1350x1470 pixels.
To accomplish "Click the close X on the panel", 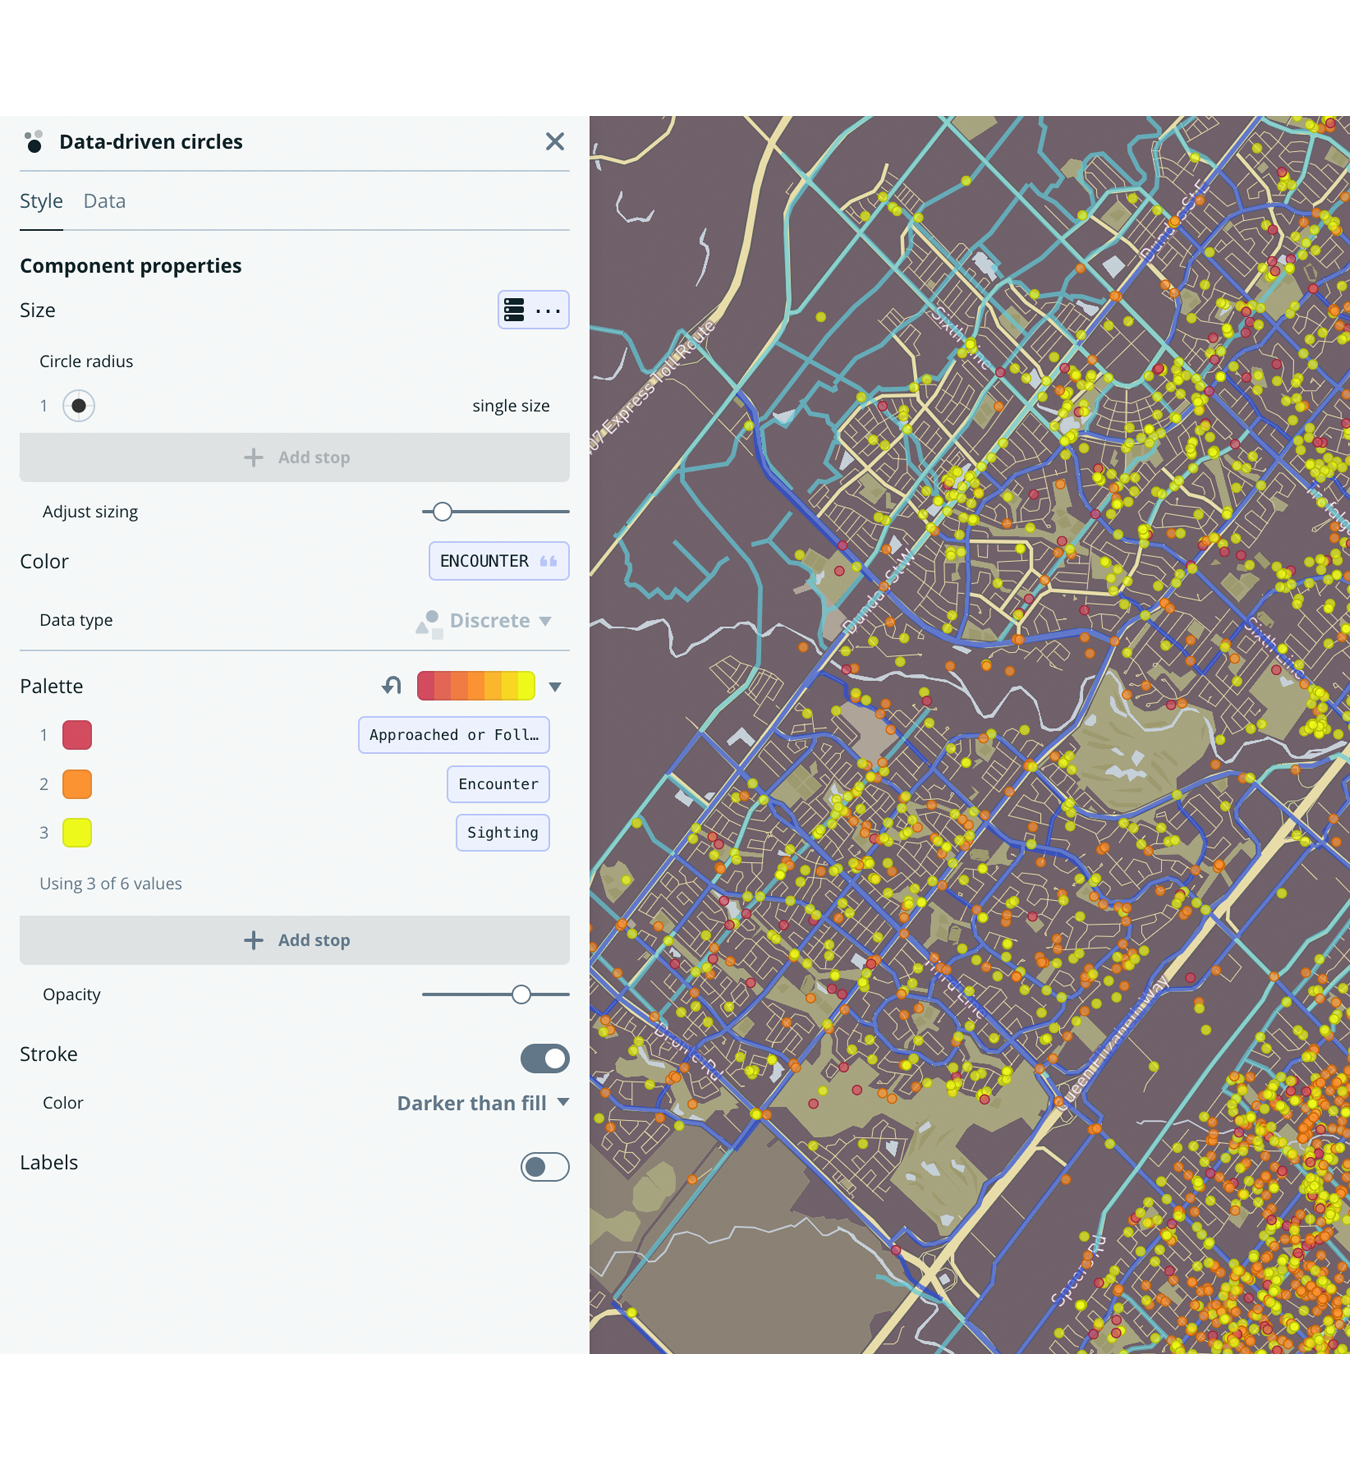I will (555, 141).
